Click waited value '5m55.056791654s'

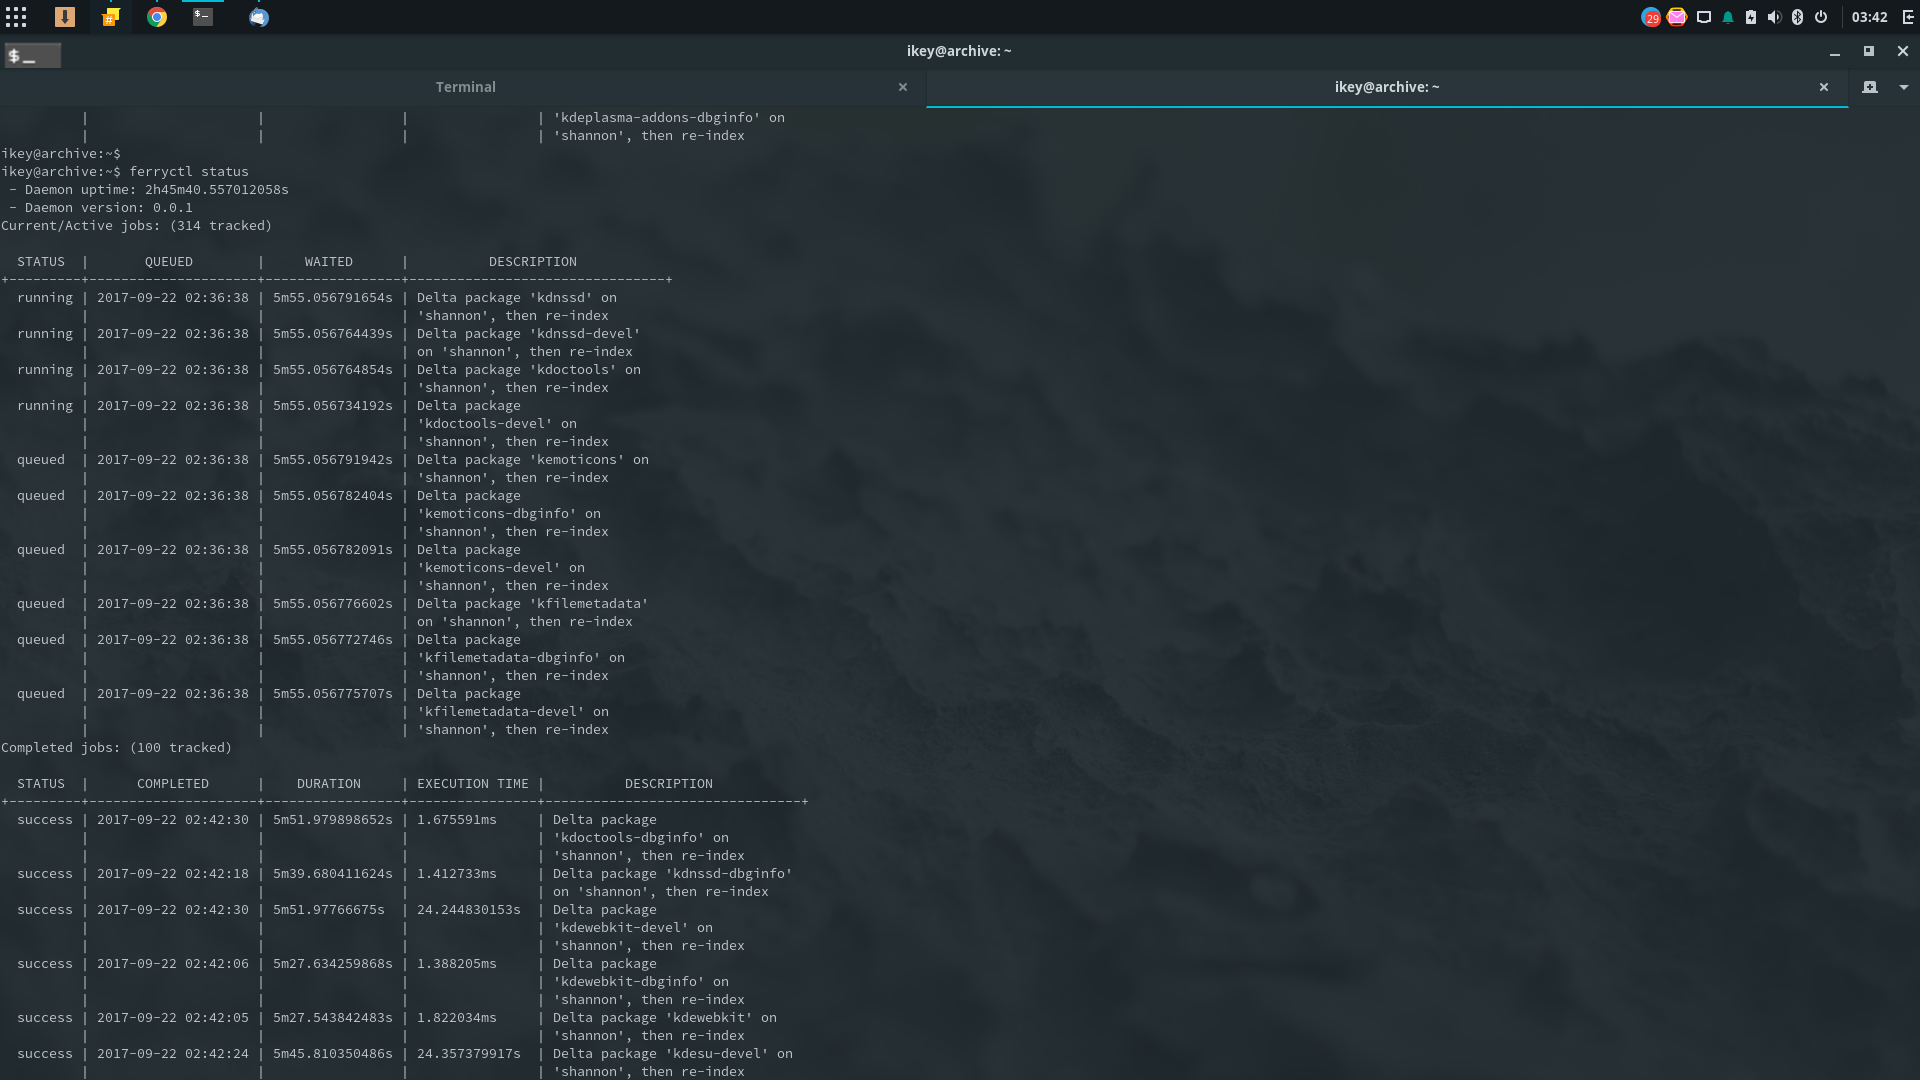[333, 298]
